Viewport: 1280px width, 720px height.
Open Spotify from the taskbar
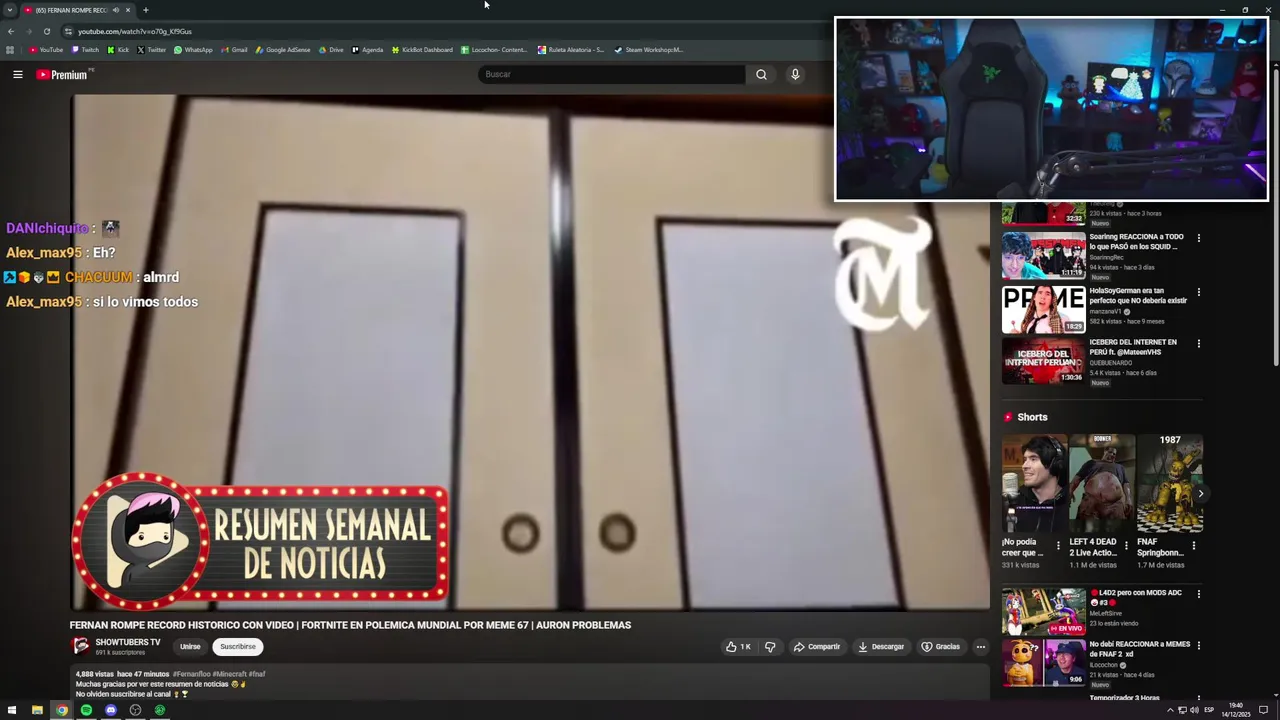pos(86,710)
